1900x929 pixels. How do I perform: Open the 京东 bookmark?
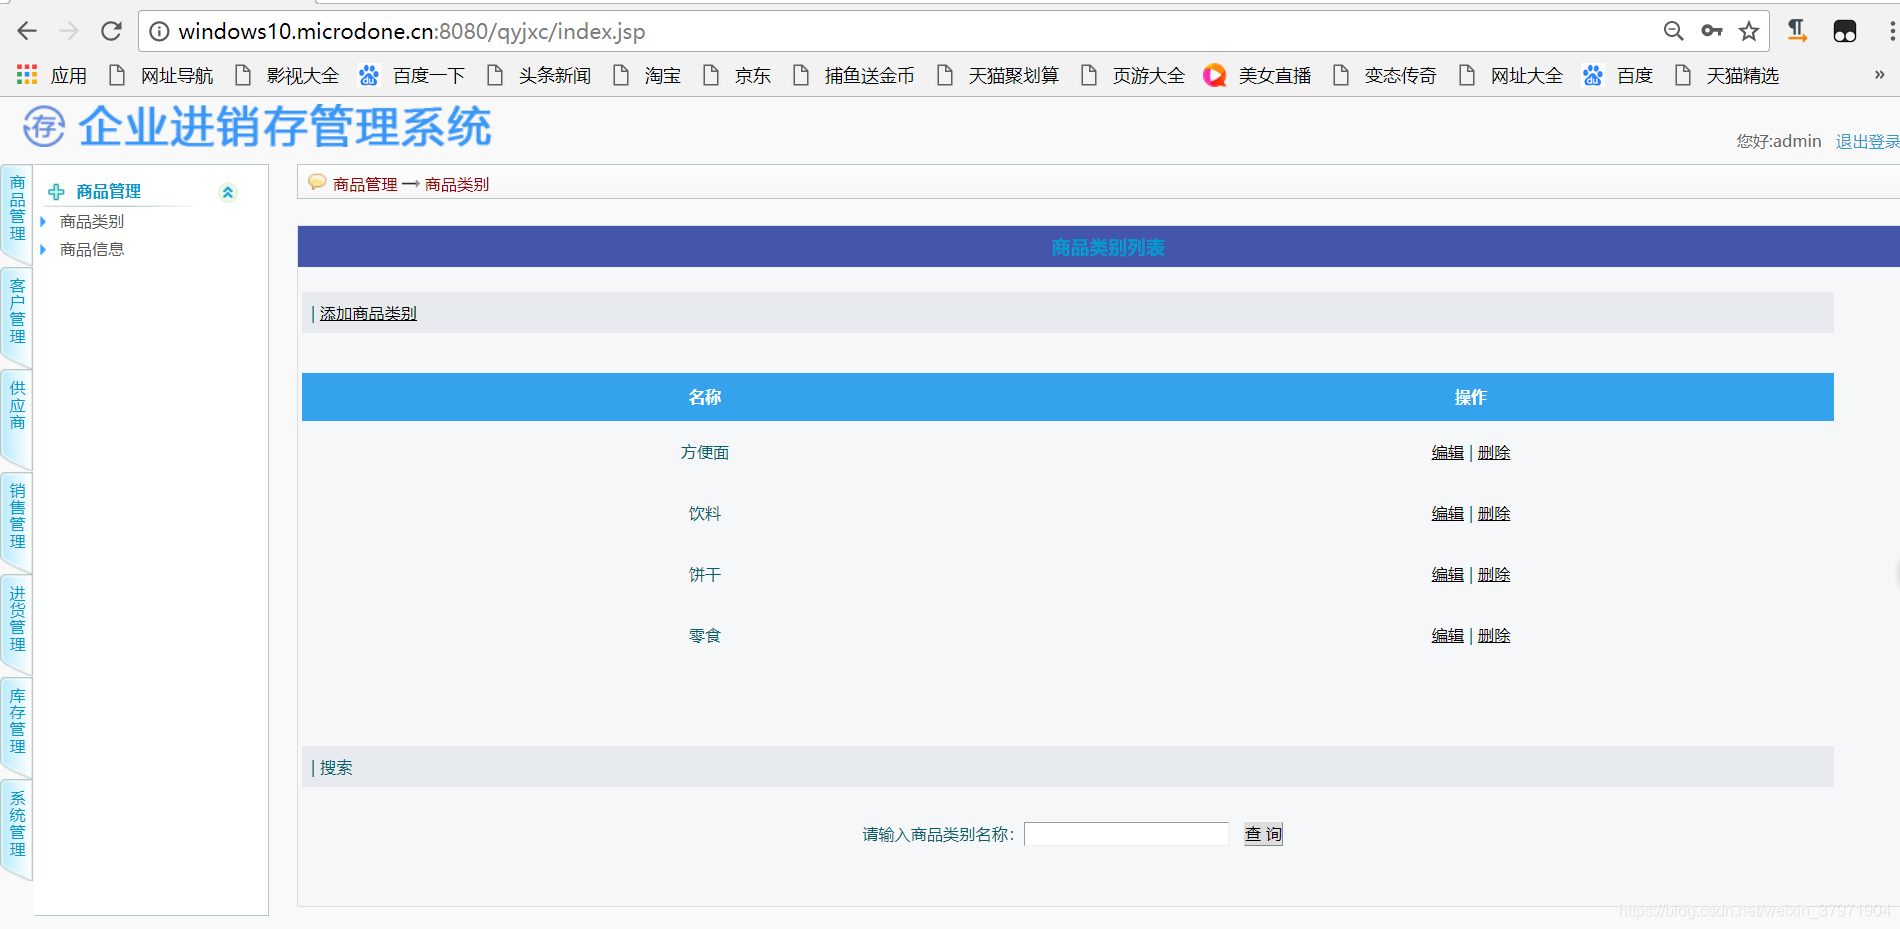[x=737, y=75]
